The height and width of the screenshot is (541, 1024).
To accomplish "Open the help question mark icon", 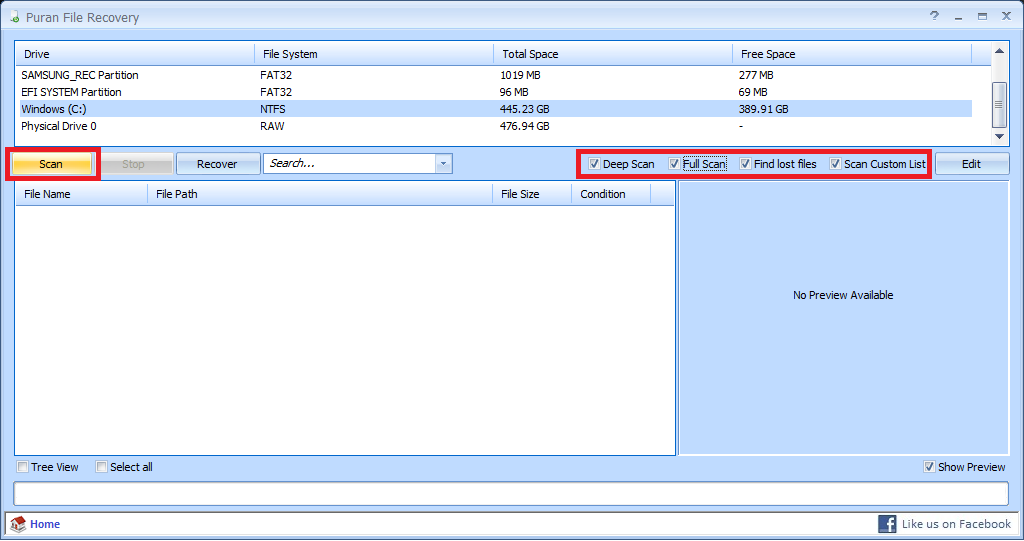I will (x=935, y=16).
